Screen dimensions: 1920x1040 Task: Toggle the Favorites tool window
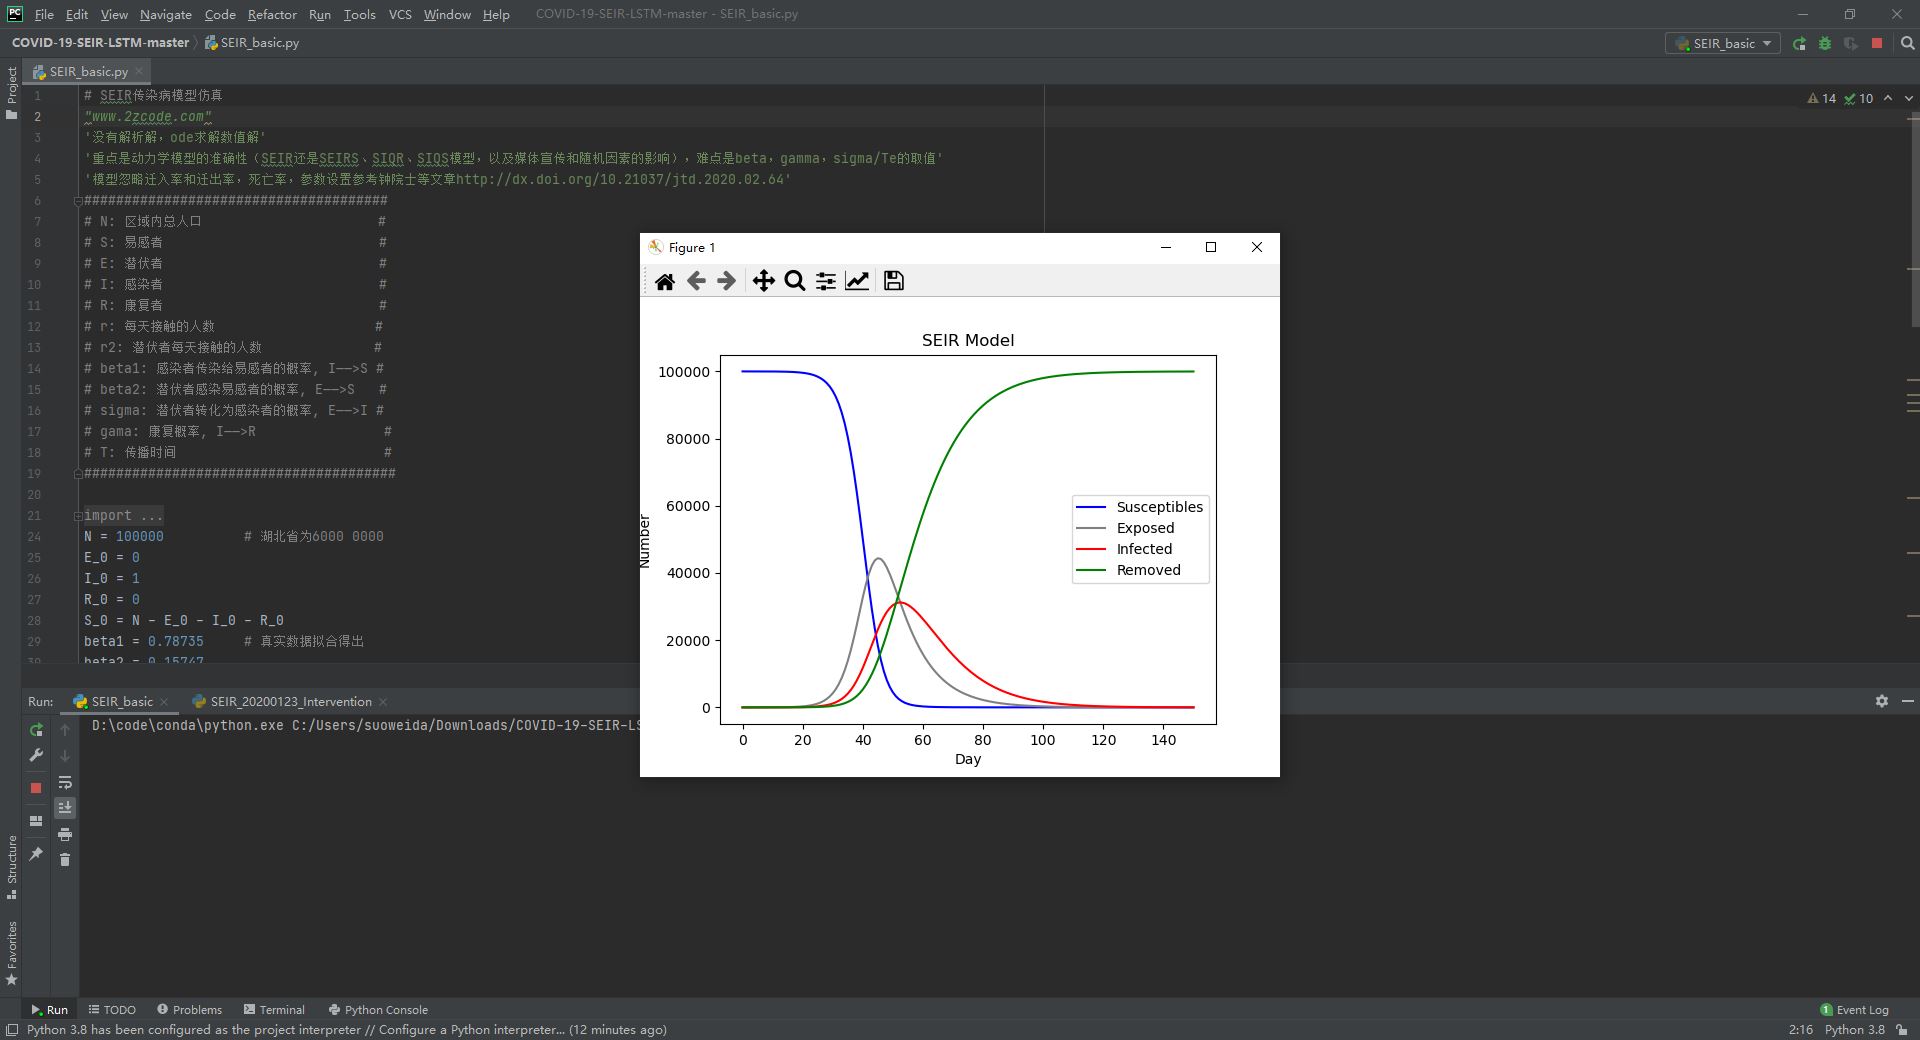[x=11, y=954]
